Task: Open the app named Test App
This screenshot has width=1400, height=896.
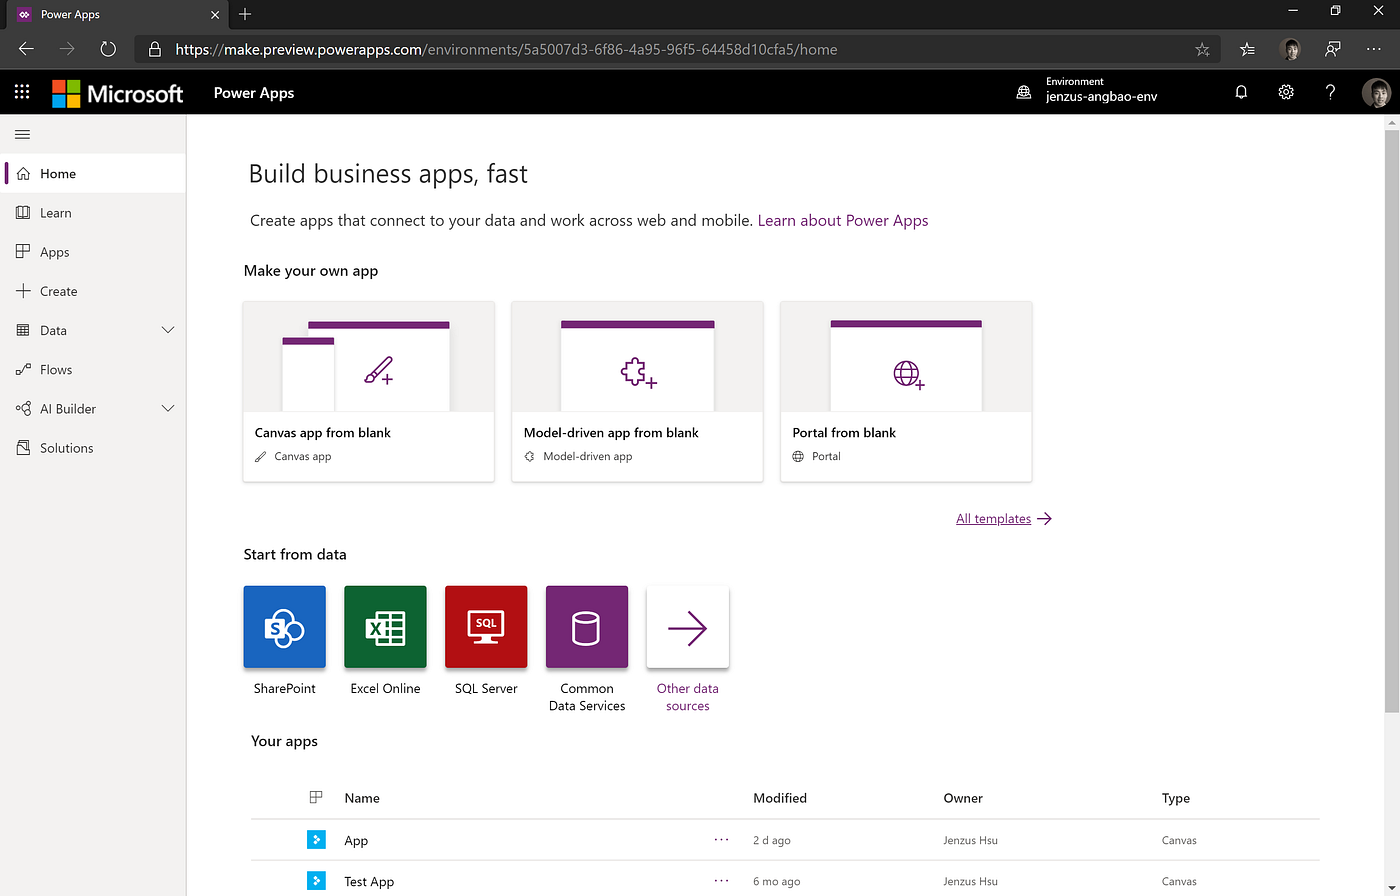Action: [369, 882]
